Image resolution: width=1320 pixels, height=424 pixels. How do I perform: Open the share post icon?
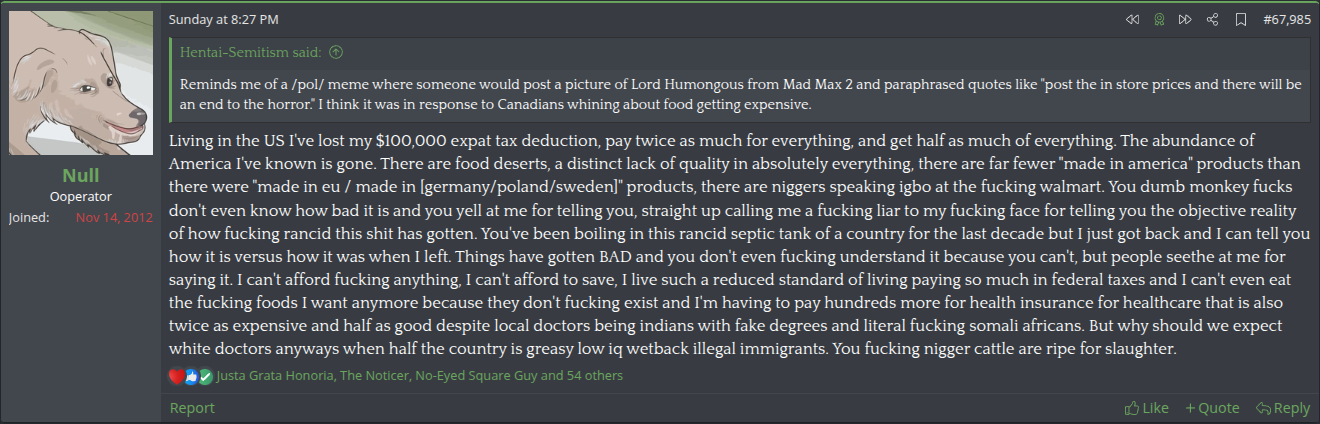[1212, 19]
